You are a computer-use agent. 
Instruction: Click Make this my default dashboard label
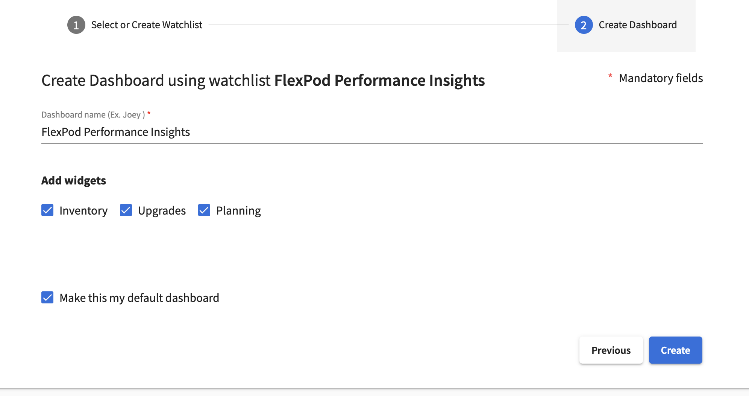click(x=139, y=298)
